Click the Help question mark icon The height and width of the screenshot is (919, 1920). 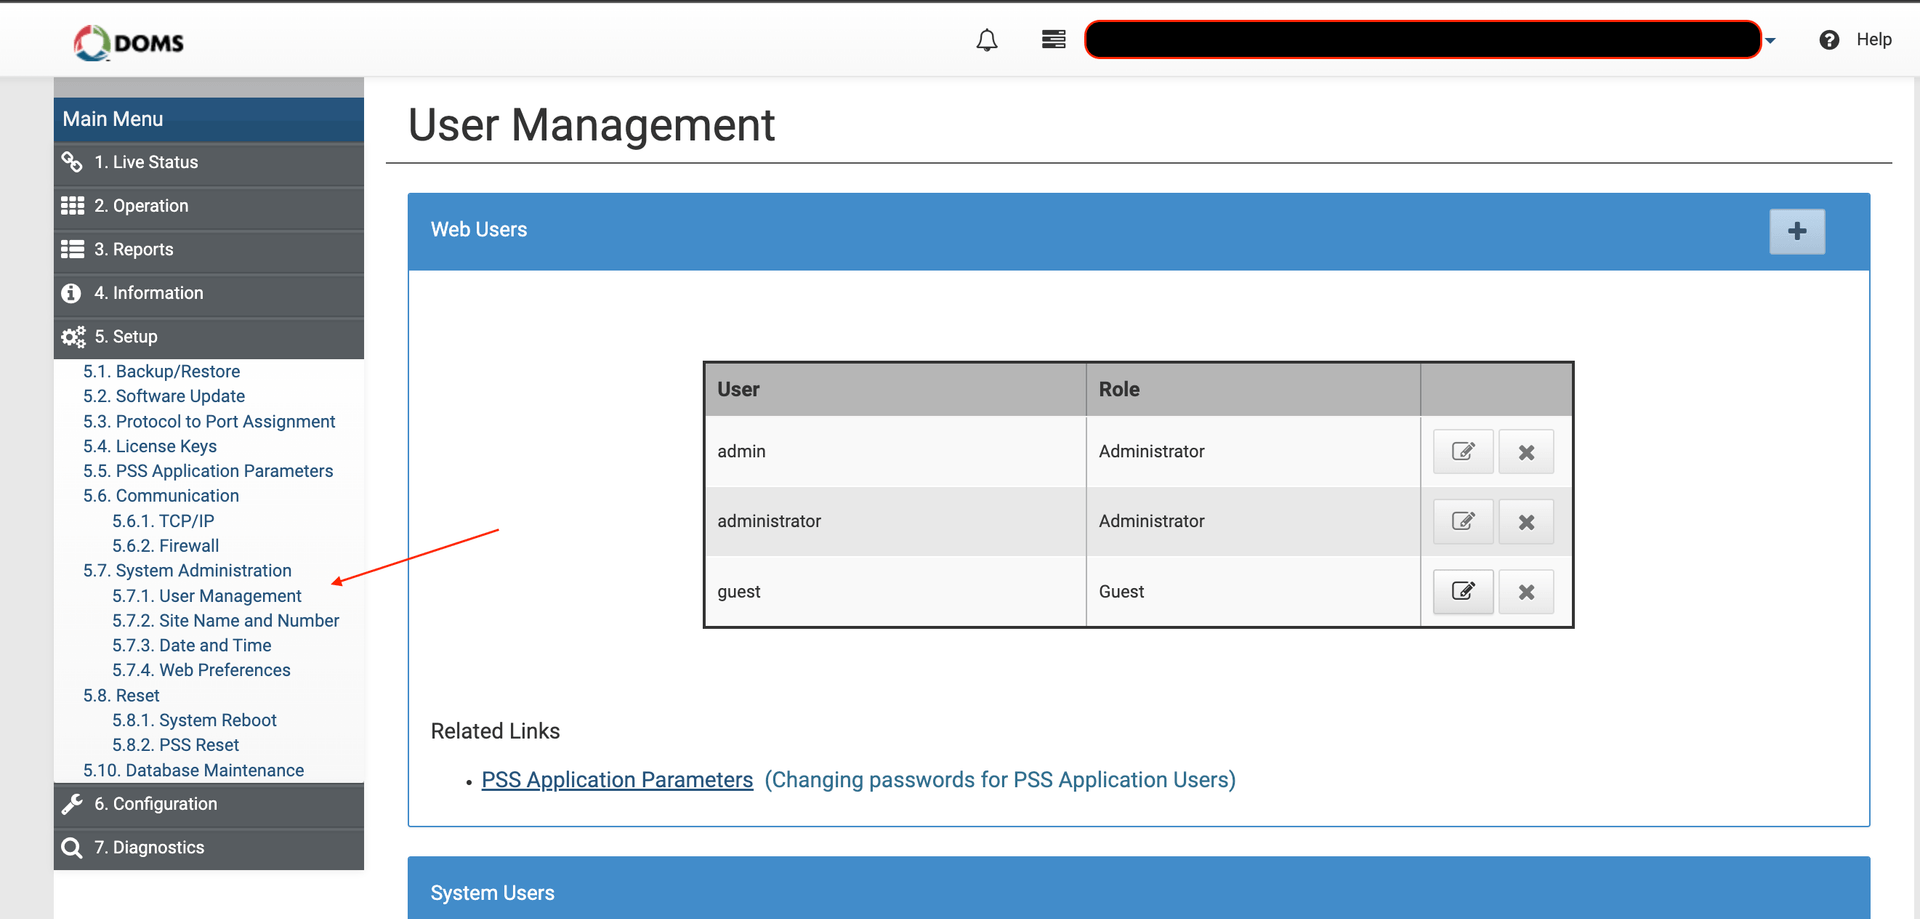[x=1829, y=40]
